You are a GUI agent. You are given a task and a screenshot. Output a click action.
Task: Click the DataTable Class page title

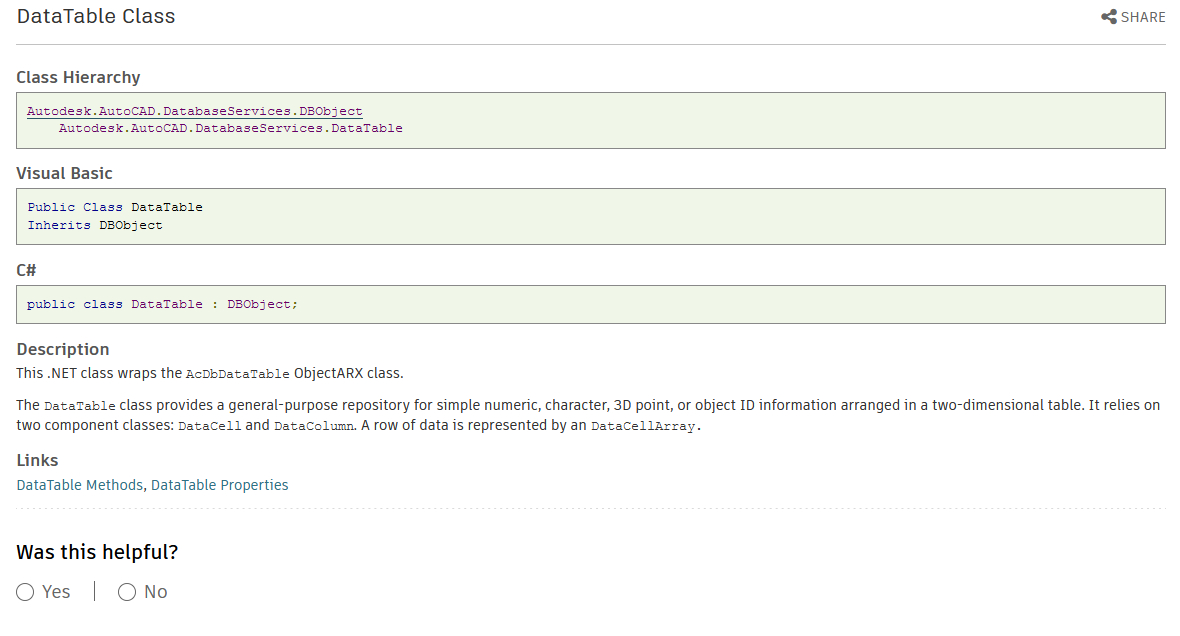click(x=96, y=17)
